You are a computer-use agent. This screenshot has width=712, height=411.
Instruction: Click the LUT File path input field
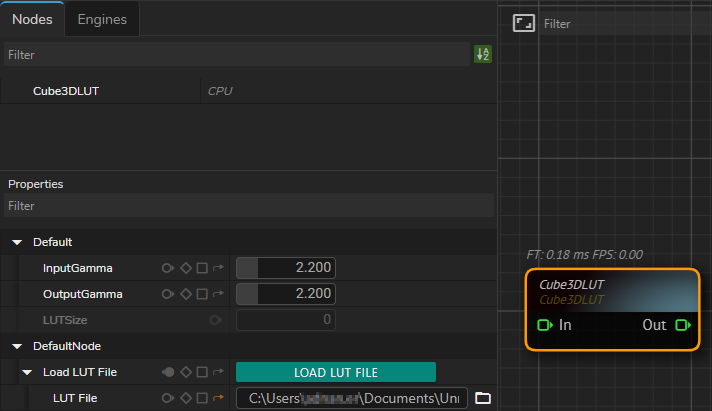tap(351, 398)
